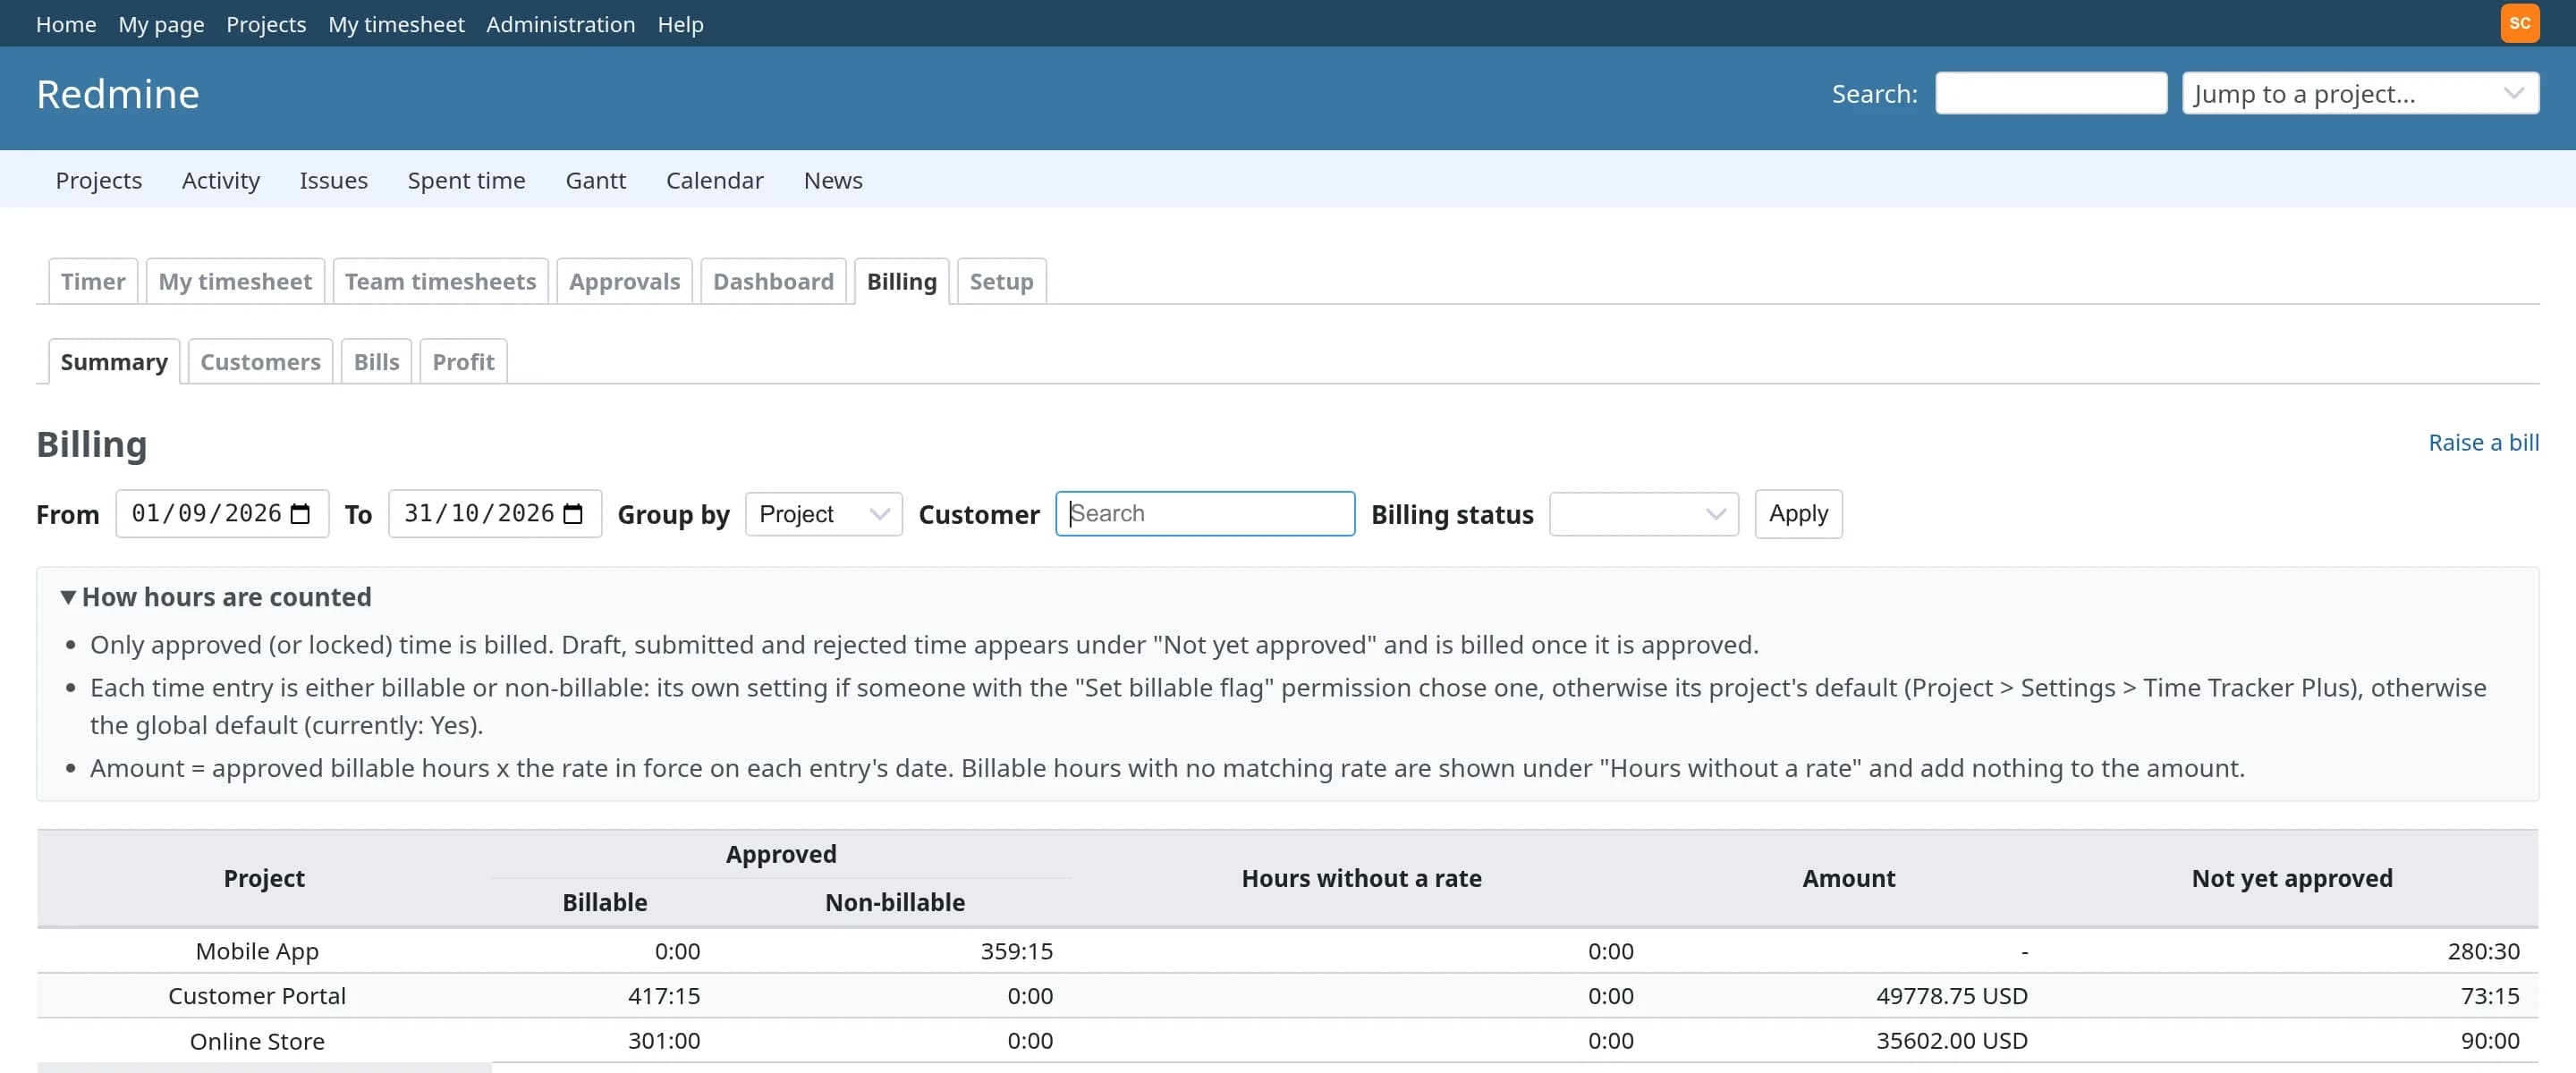Open the Spent time navigation link
The height and width of the screenshot is (1073, 2576).
[466, 180]
